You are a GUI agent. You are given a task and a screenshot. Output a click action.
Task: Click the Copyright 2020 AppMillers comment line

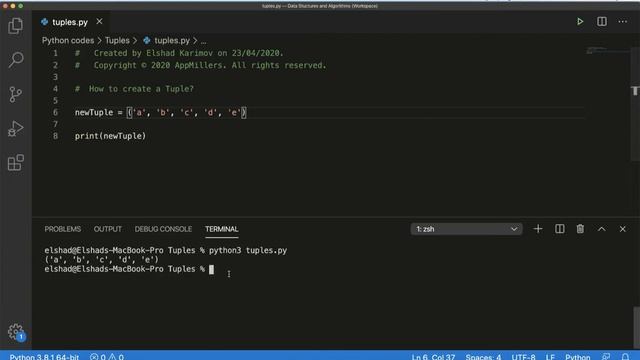point(200,65)
